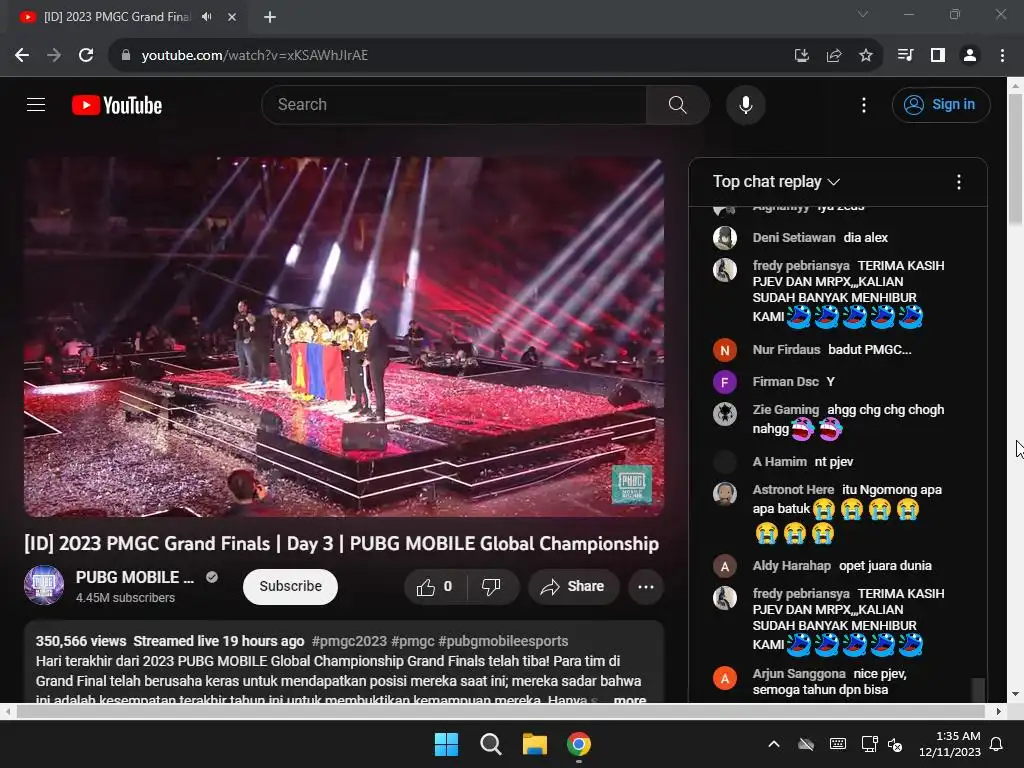This screenshot has height=768, width=1024.
Task: Open the YouTube guide hamburger menu
Action: (x=36, y=104)
